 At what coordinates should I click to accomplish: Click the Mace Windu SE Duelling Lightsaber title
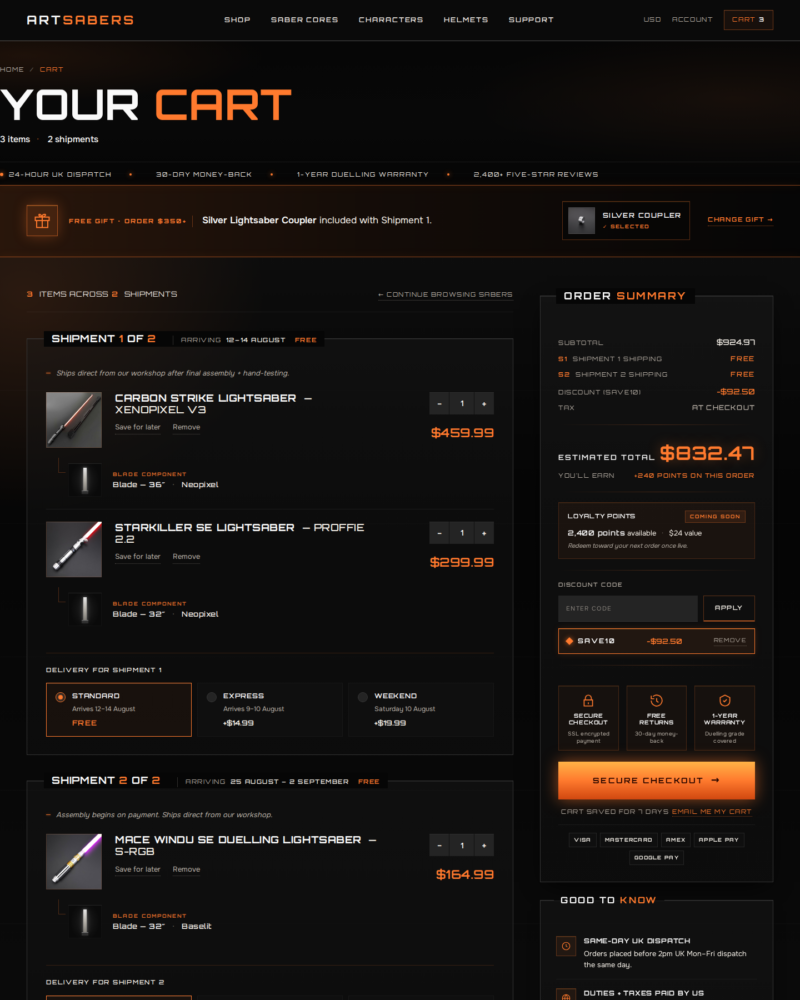(245, 846)
